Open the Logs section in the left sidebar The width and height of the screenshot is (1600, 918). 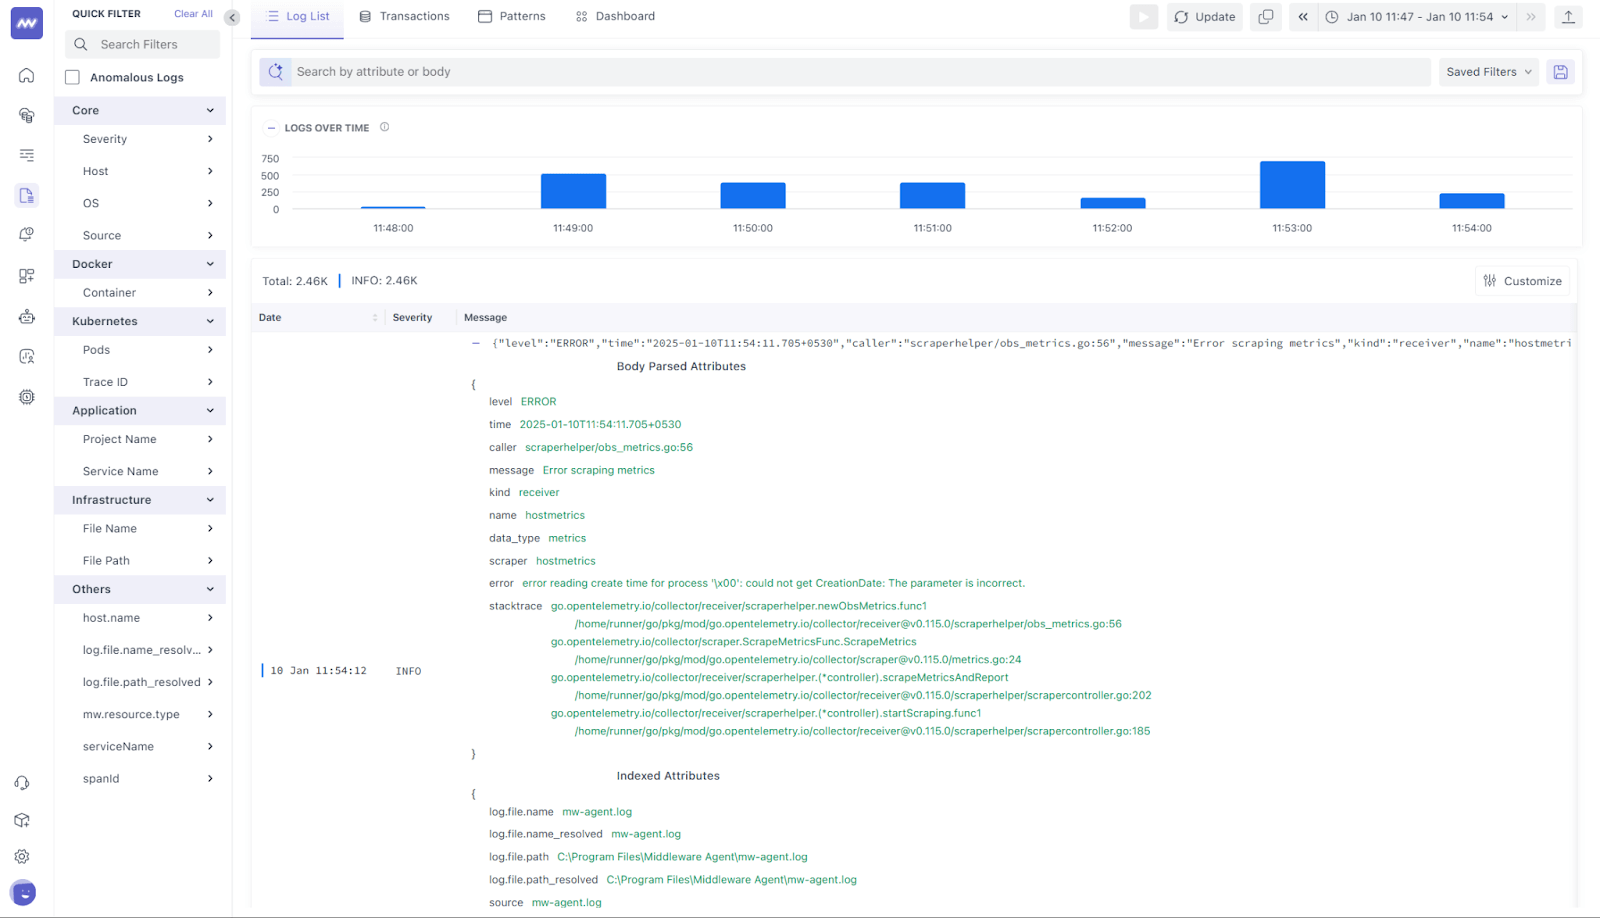click(26, 195)
